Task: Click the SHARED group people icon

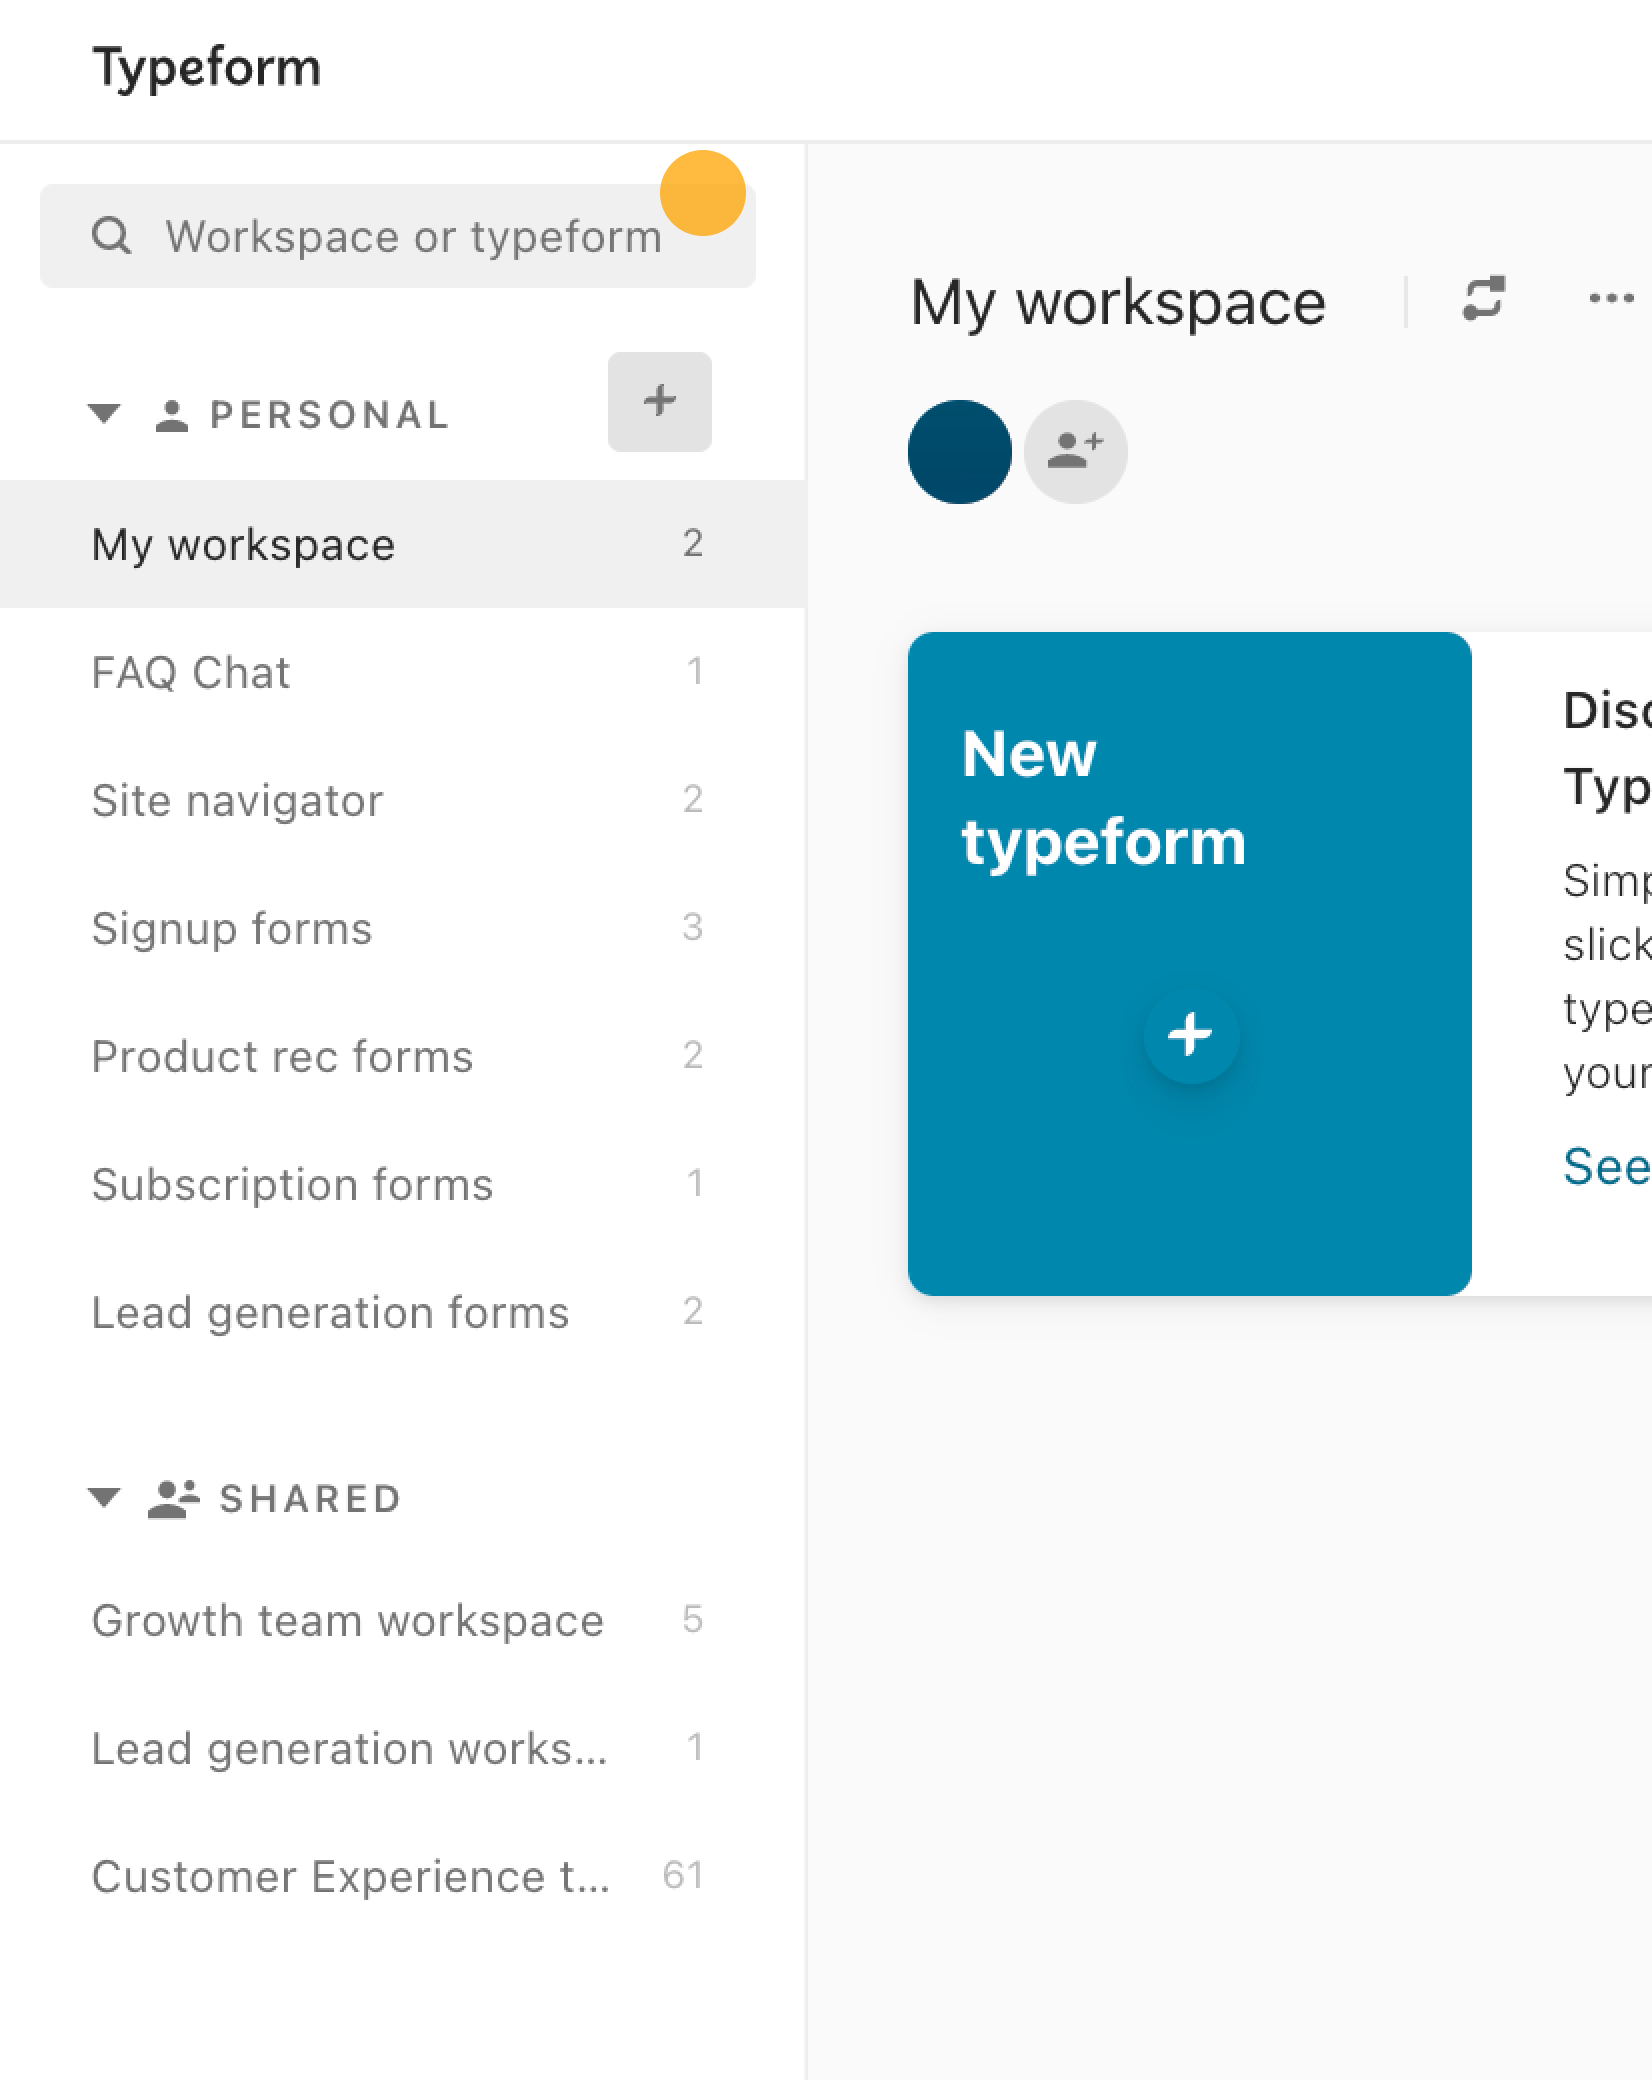Action: point(174,1498)
